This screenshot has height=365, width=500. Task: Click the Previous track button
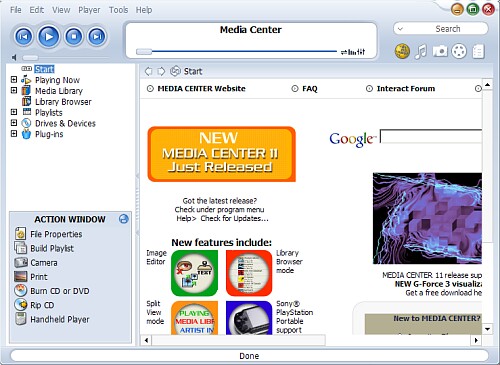(x=24, y=36)
